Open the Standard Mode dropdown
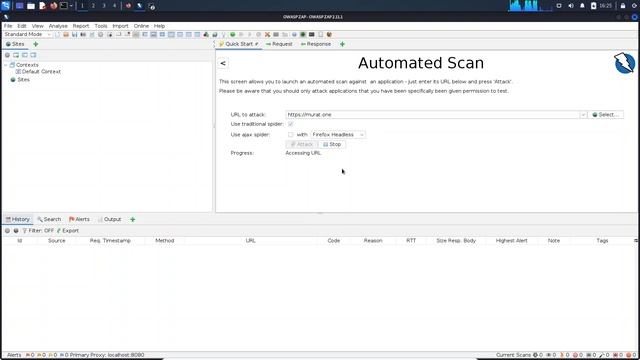Screen dimensions: 640x360 [x=27, y=35]
